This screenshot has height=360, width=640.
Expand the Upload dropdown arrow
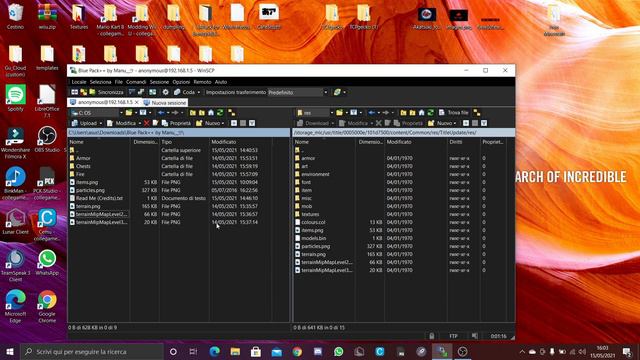(101, 123)
